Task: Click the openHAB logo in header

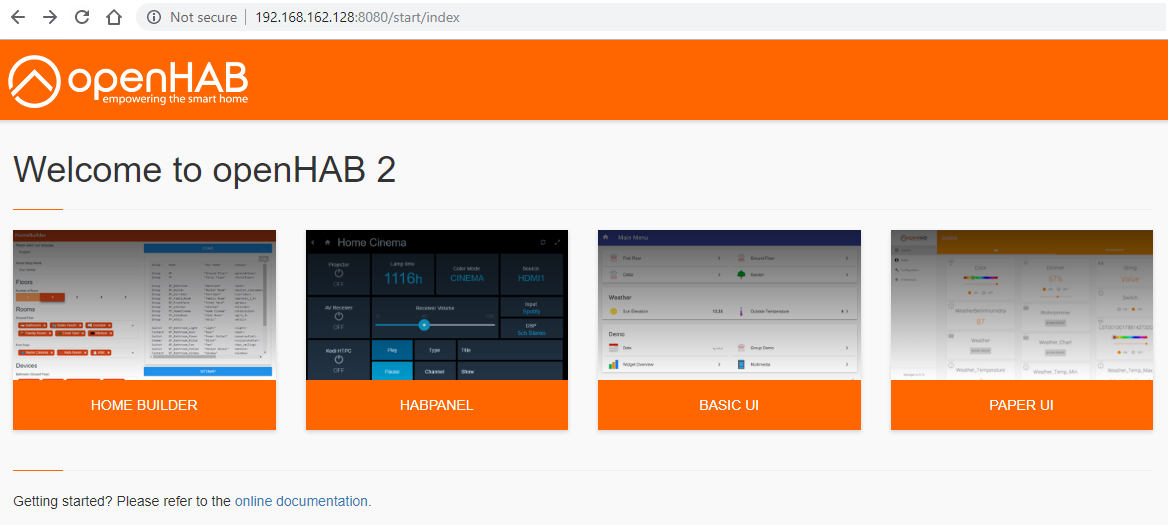Action: (x=128, y=80)
